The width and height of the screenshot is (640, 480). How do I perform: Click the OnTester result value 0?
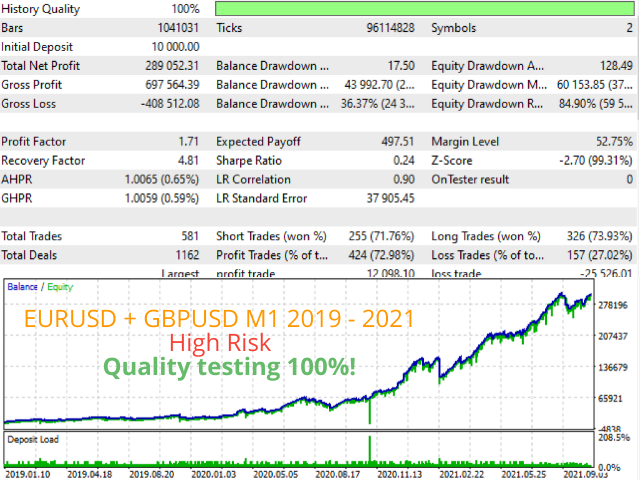click(629, 180)
